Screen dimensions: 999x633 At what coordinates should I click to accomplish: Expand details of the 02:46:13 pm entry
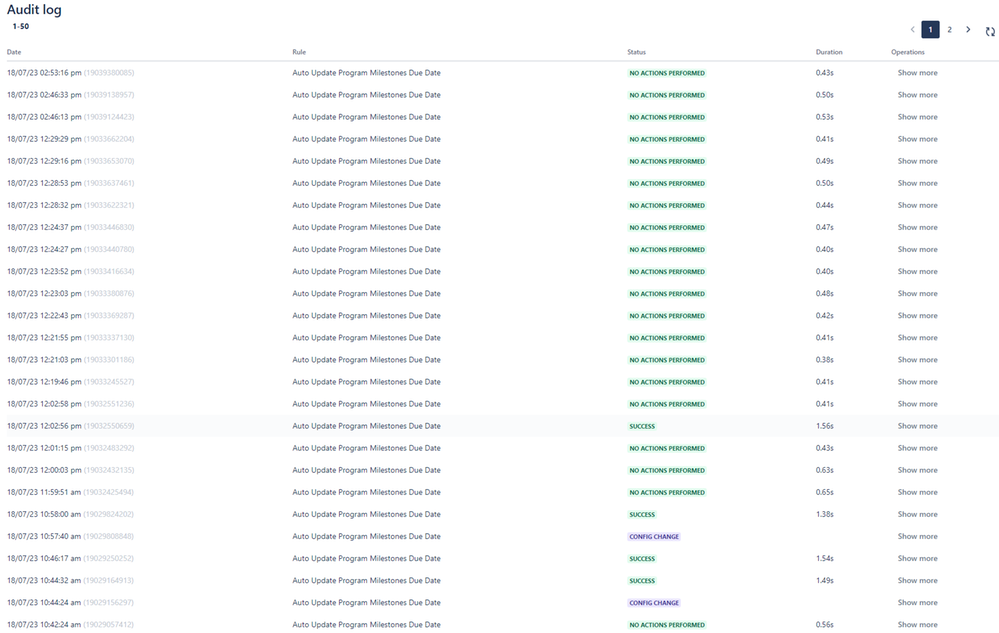[917, 117]
